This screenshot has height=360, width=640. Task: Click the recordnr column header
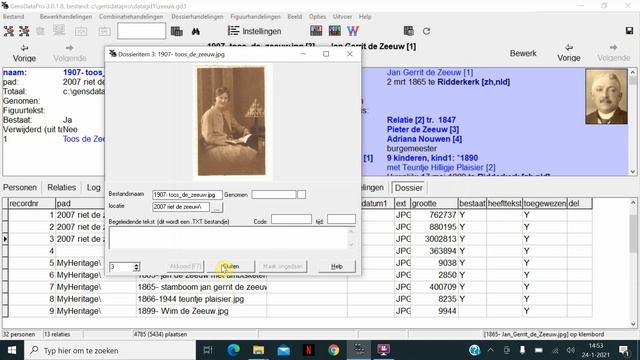coord(32,203)
